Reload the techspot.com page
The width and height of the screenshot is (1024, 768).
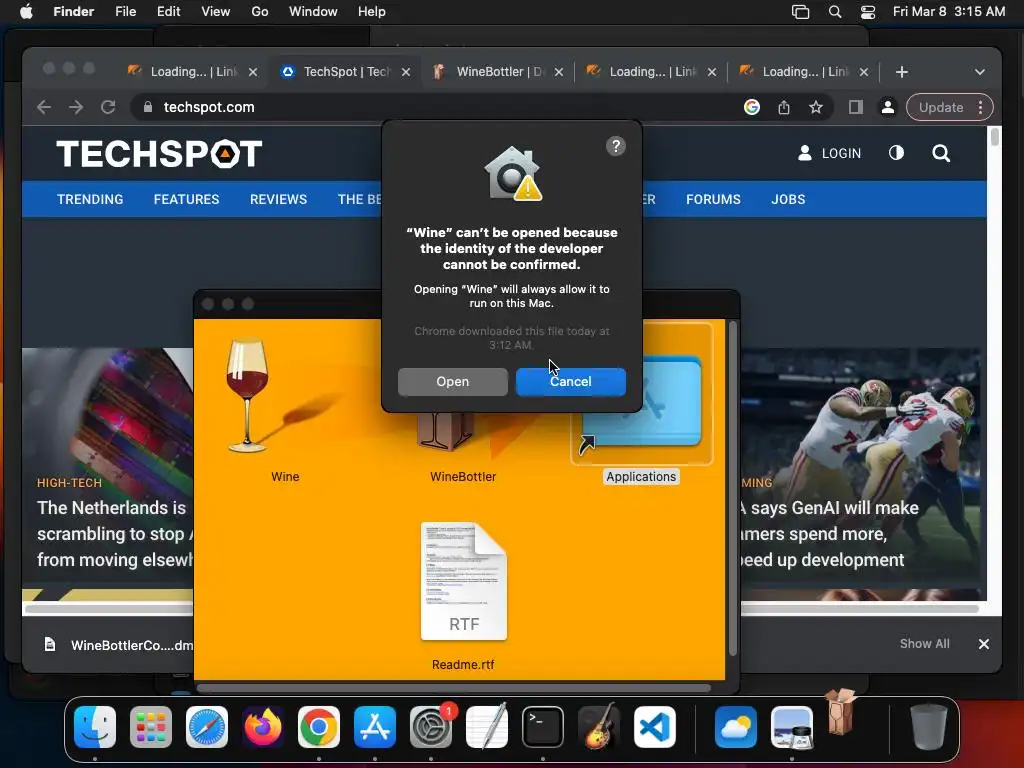click(x=108, y=107)
